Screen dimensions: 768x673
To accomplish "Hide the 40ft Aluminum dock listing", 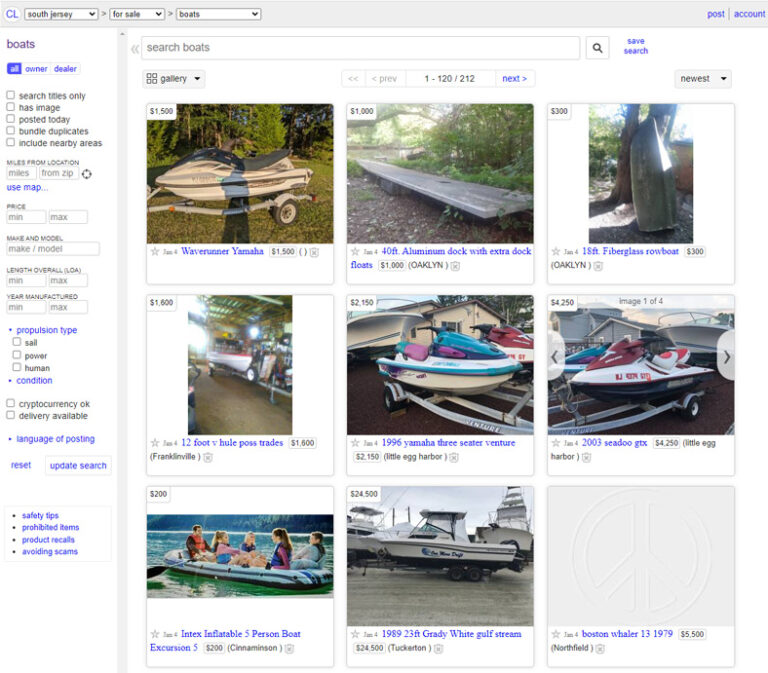I will tap(455, 266).
